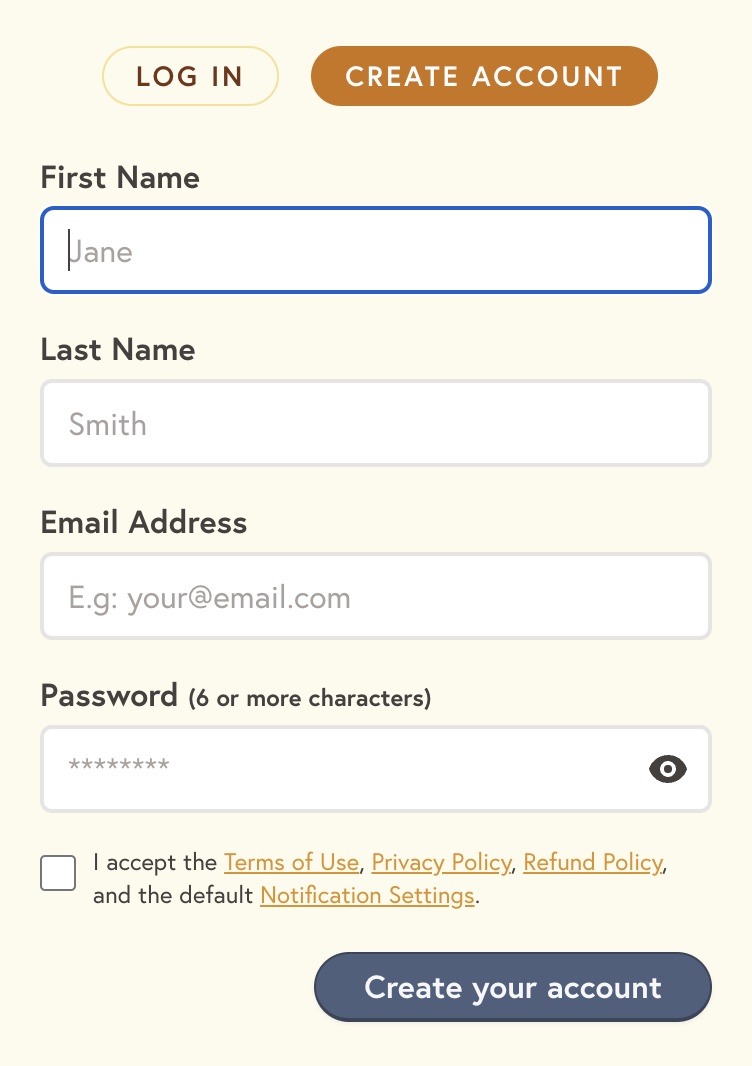The image size is (752, 1066).
Task: Open the Terms of Use link
Action: 291,863
